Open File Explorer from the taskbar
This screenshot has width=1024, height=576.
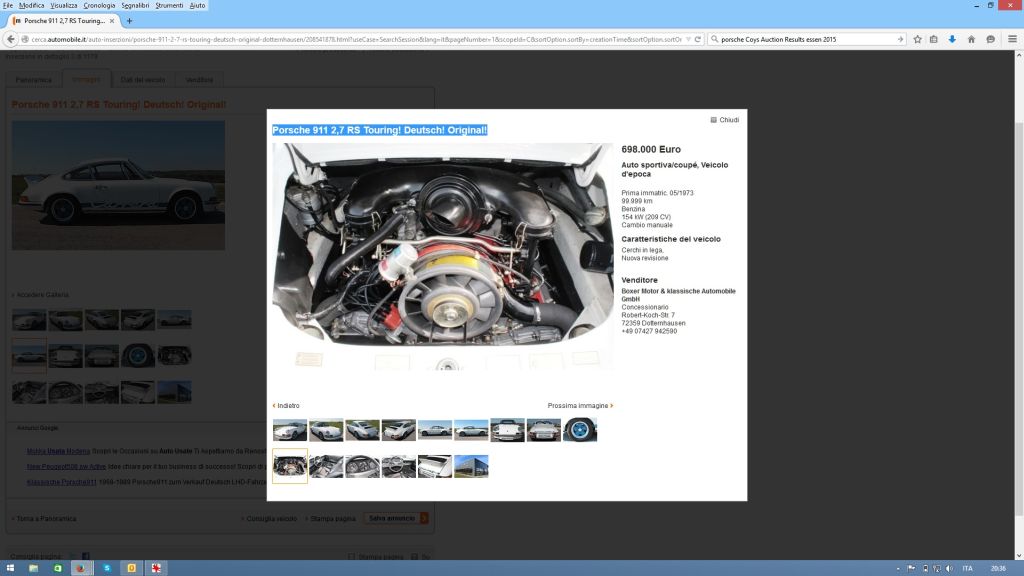pyautogui.click(x=33, y=568)
